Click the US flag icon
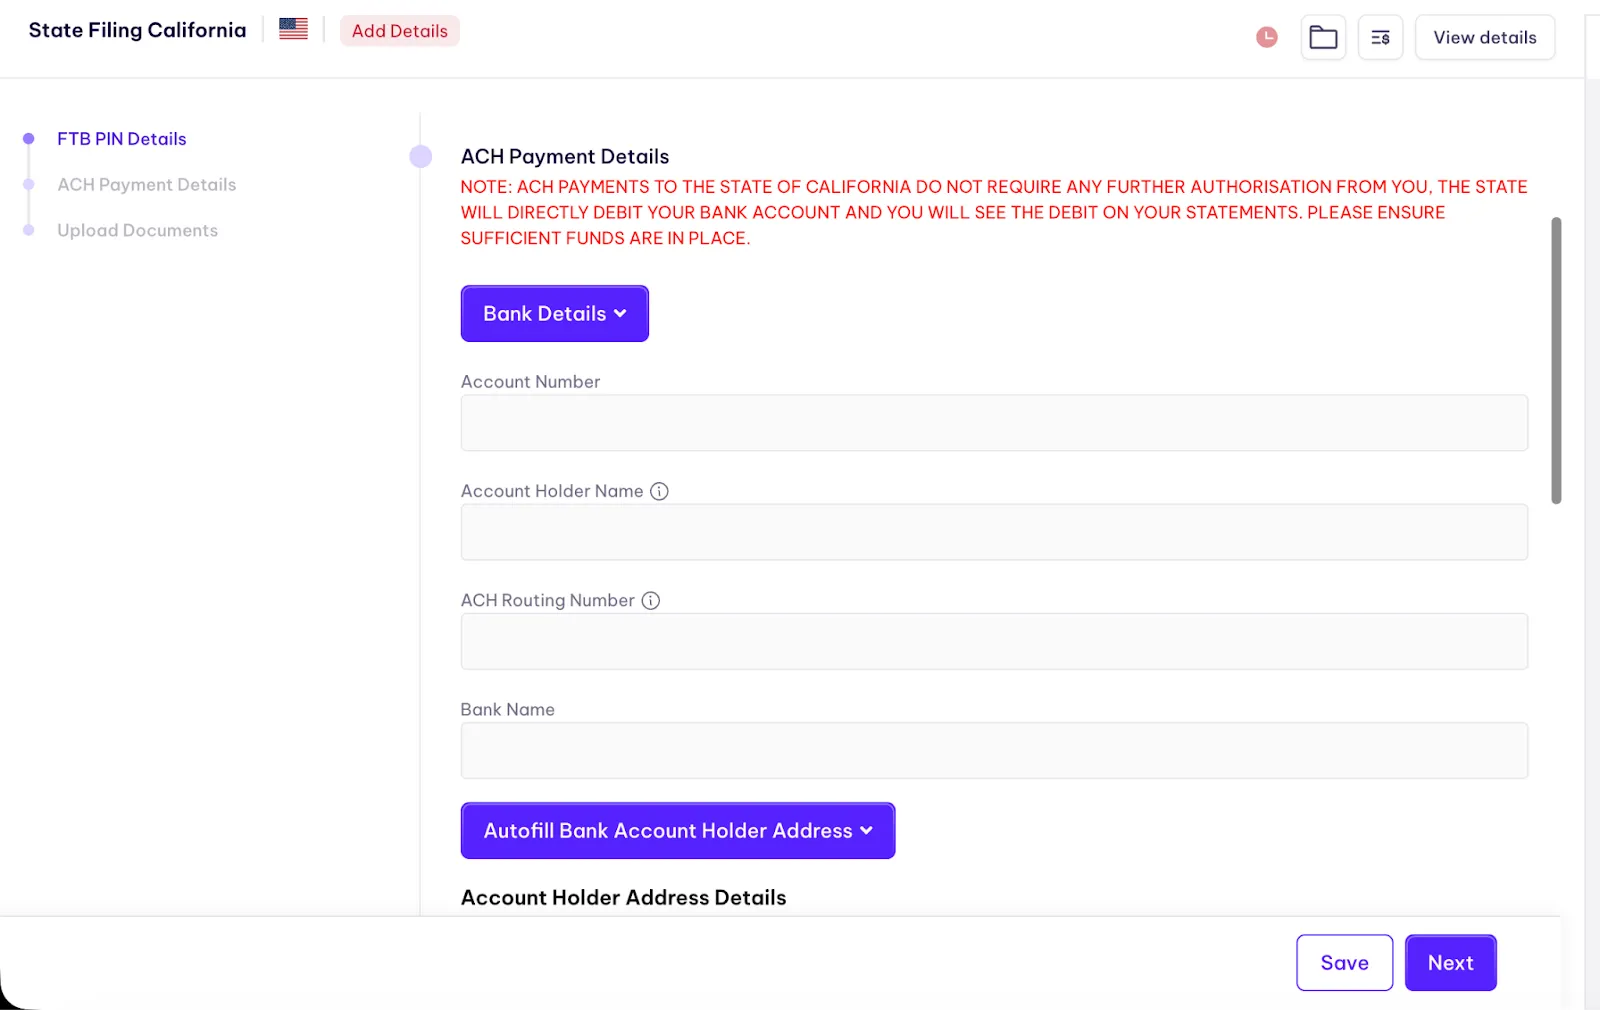 (x=293, y=29)
